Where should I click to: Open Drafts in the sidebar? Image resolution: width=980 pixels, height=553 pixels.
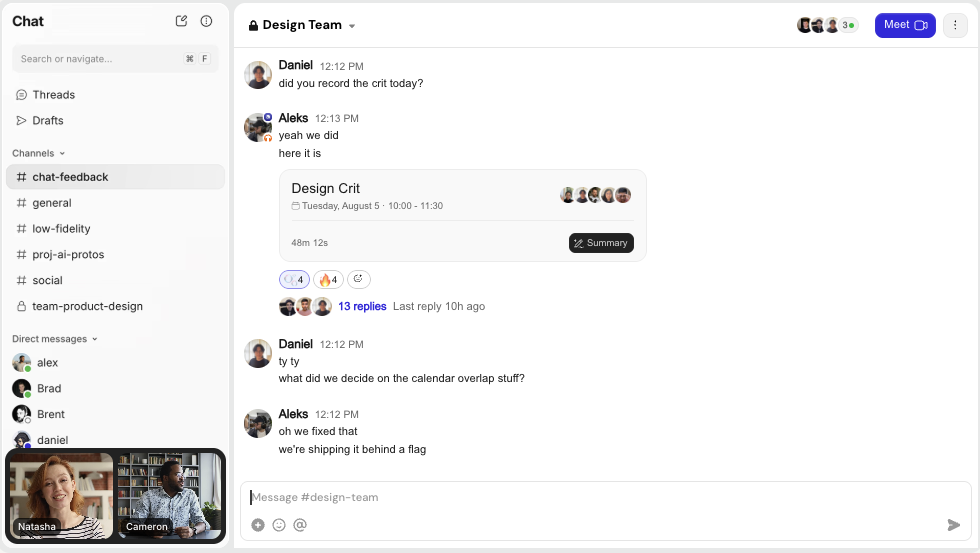(x=47, y=121)
